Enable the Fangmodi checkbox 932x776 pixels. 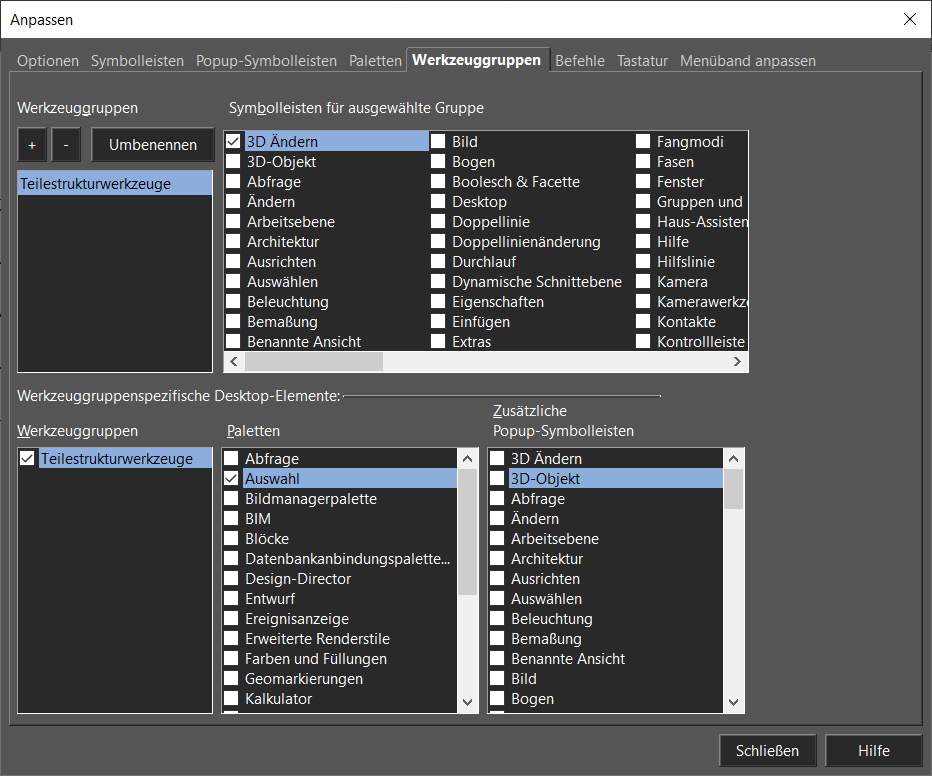(643, 142)
